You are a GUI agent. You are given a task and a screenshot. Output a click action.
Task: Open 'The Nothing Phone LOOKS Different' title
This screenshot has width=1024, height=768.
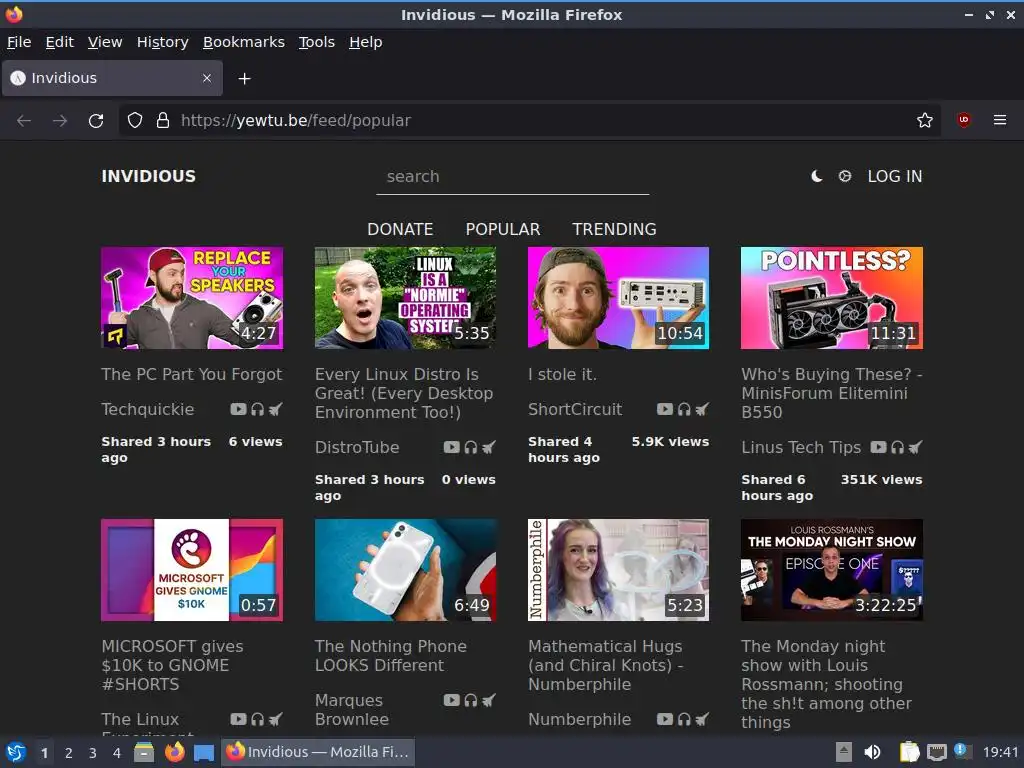(x=391, y=656)
